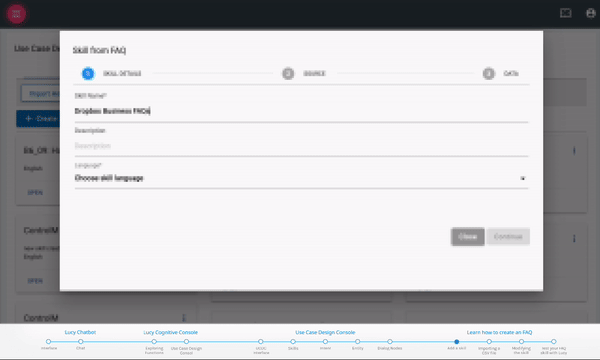Select step 2 Source circle
Screen dimensions: 600x360
click(288, 73)
